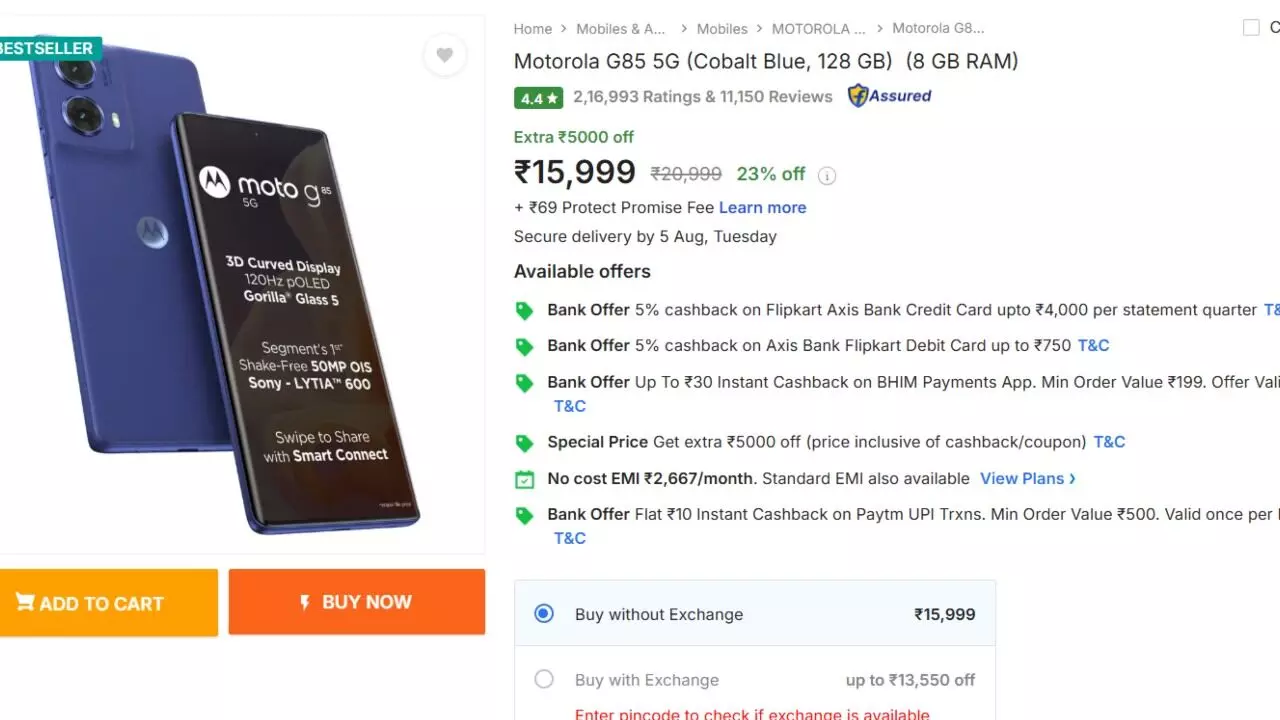Click the tag icon beside Paytm UPI offer
1280x720 pixels.
point(524,516)
